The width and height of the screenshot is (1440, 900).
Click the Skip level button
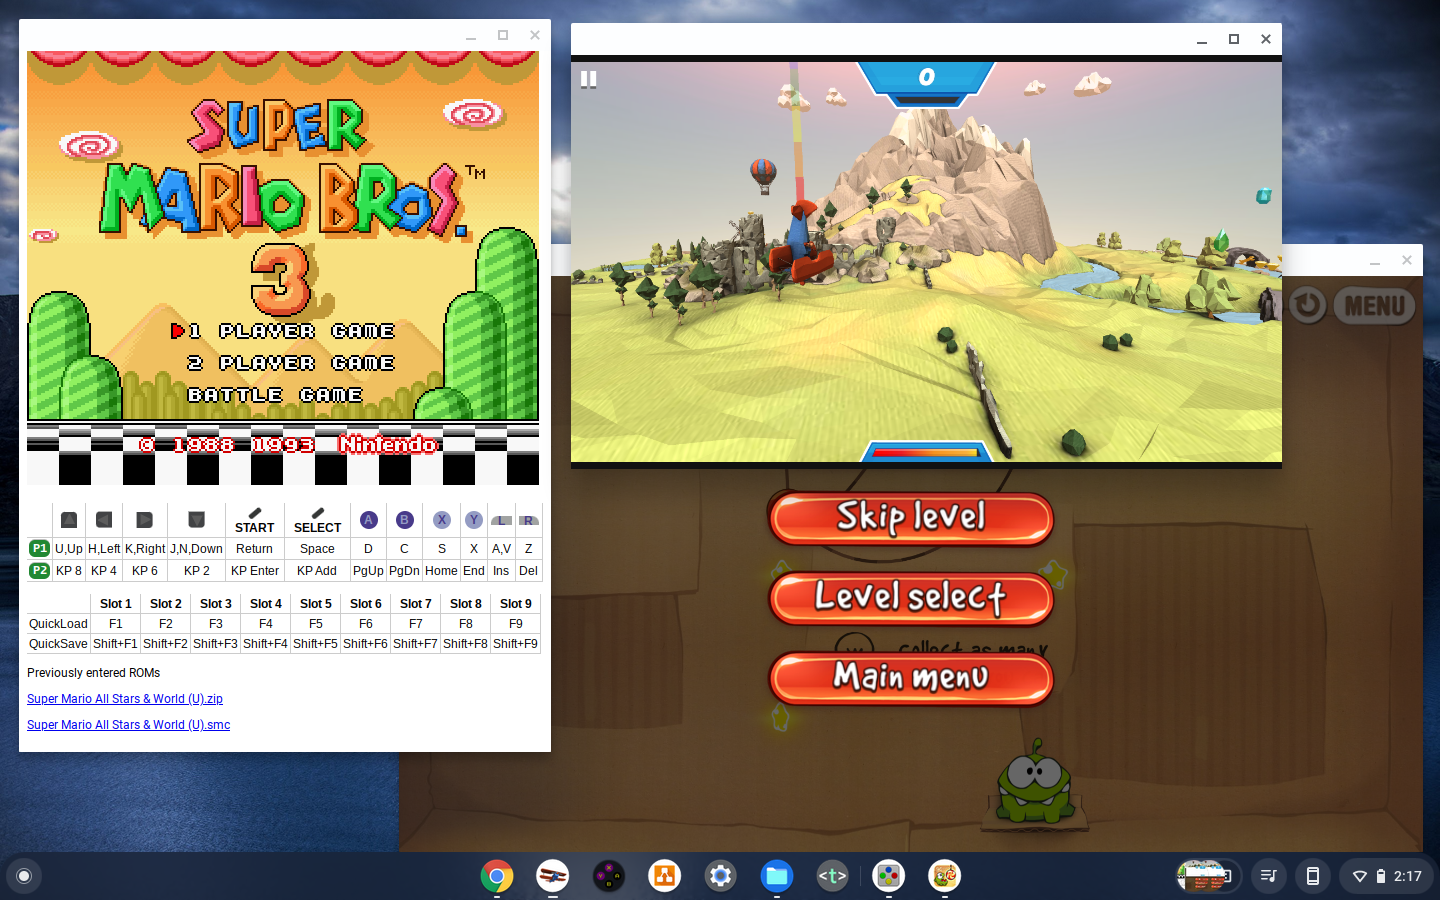911,518
